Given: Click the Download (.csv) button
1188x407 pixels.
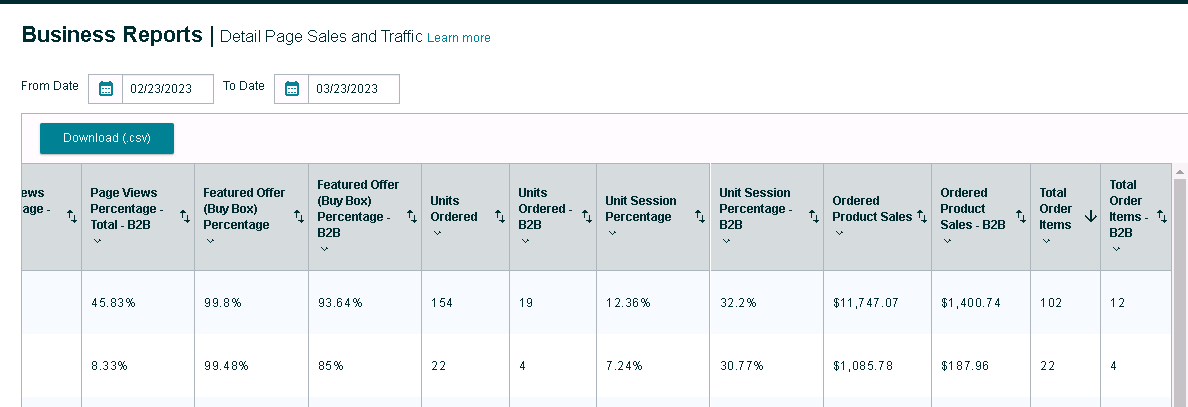Looking at the screenshot, I should coord(107,138).
